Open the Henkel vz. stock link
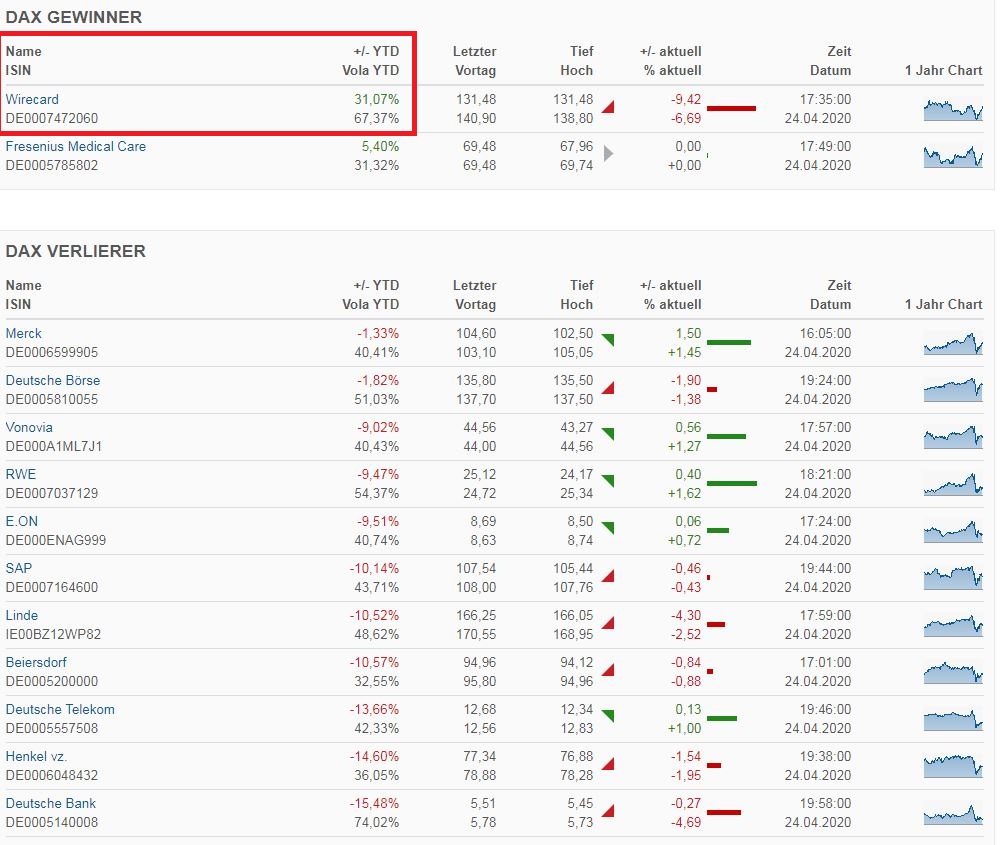This screenshot has height=845, width=1001. [x=37, y=756]
